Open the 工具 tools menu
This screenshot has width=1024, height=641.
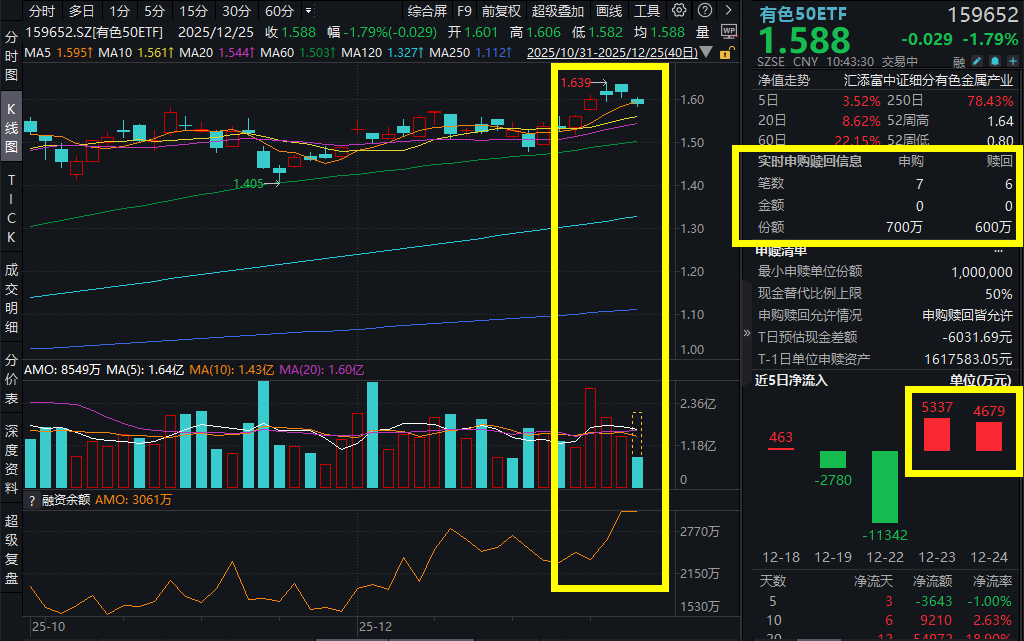pyautogui.click(x=648, y=11)
